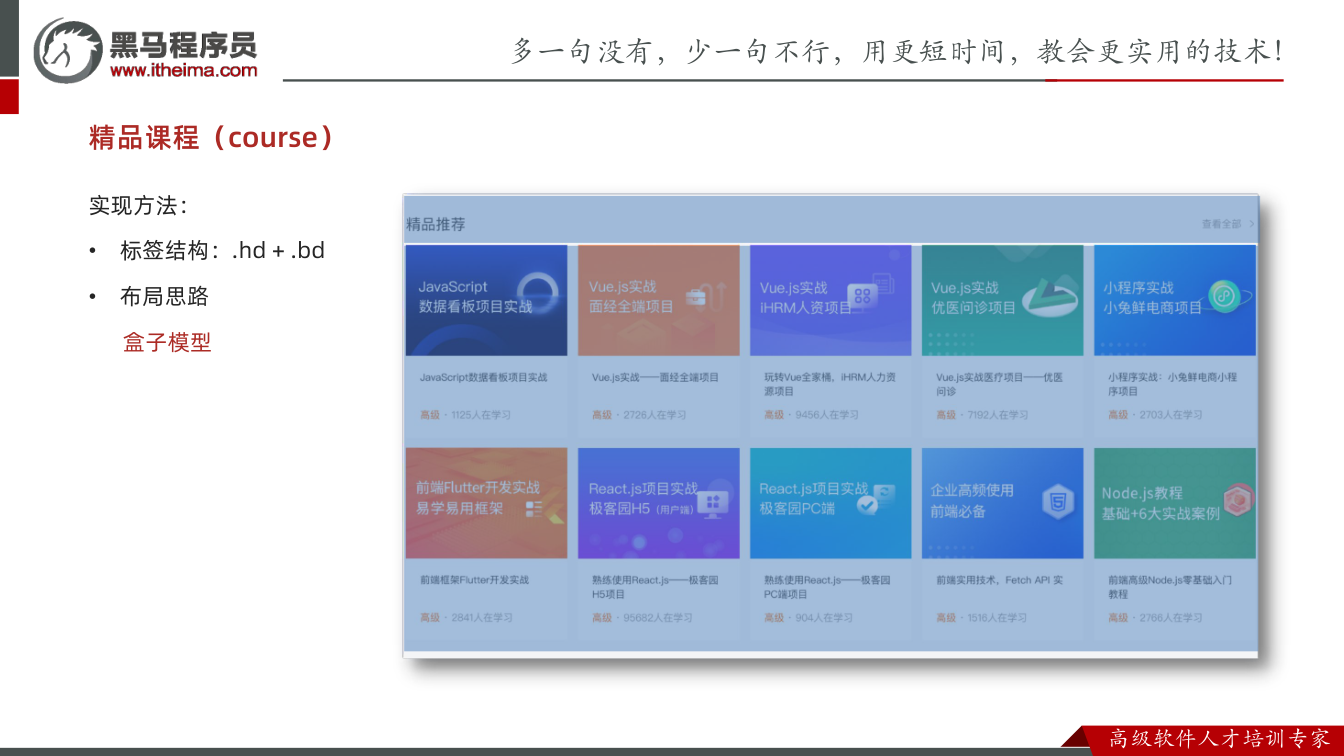Viewport: 1344px width, 756px height.
Task: Open 熟练使用React.js——极客园H5项目 title
Action: pyautogui.click(x=655, y=587)
